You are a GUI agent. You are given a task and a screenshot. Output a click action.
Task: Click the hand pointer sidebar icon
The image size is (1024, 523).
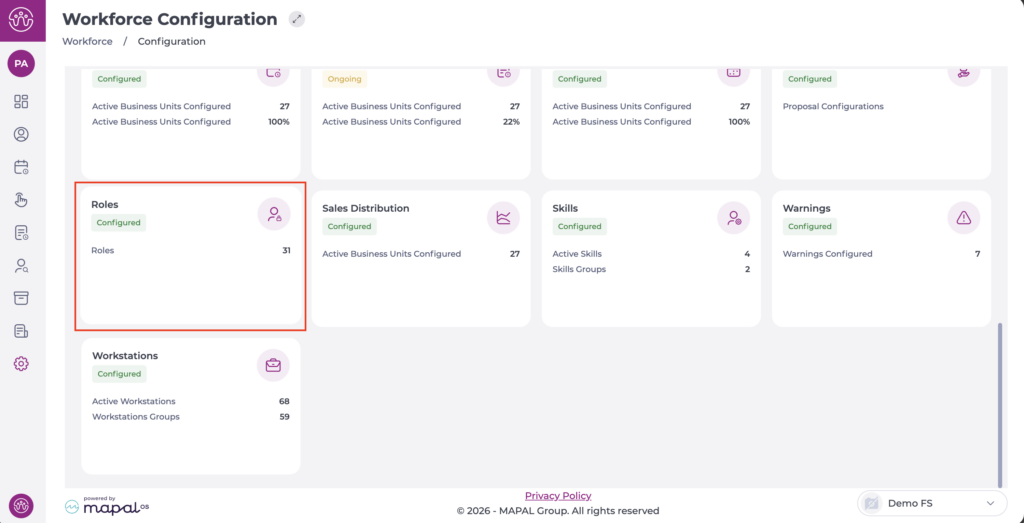coord(21,200)
